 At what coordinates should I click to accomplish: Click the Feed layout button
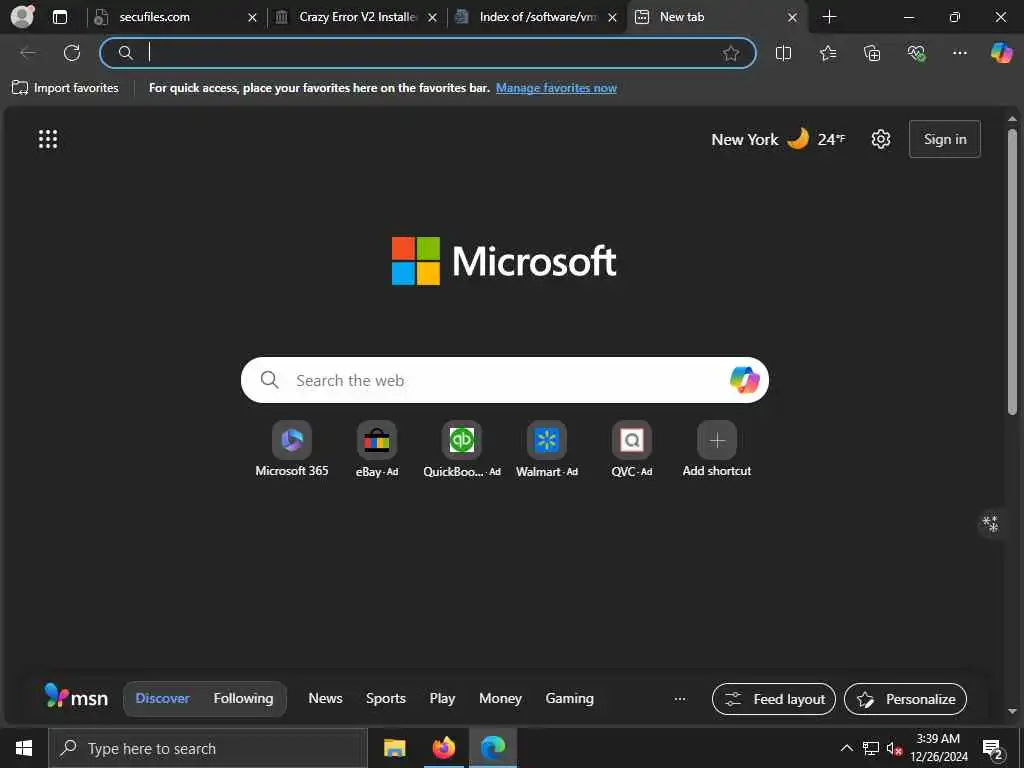tap(774, 699)
